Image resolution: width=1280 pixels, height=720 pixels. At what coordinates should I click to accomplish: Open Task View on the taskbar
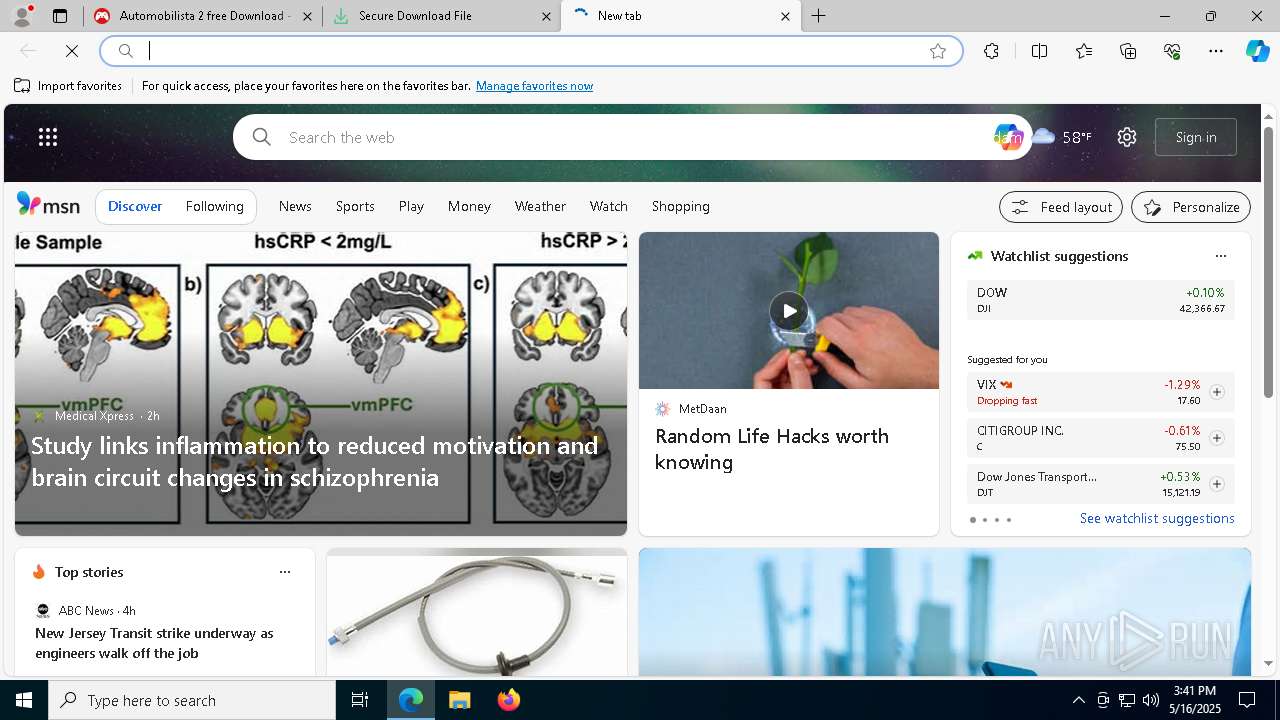(360, 700)
